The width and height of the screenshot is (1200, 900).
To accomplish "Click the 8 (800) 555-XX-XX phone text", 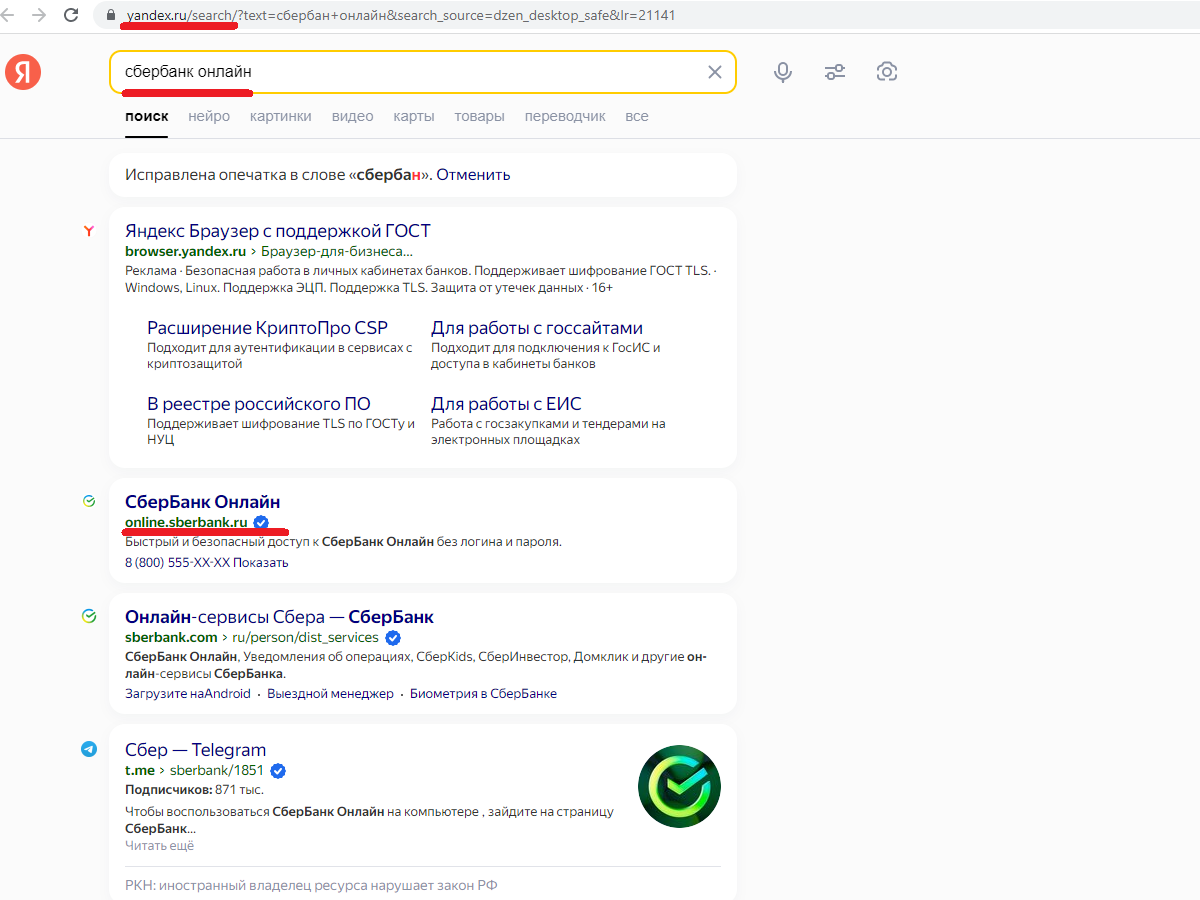I will 177,562.
